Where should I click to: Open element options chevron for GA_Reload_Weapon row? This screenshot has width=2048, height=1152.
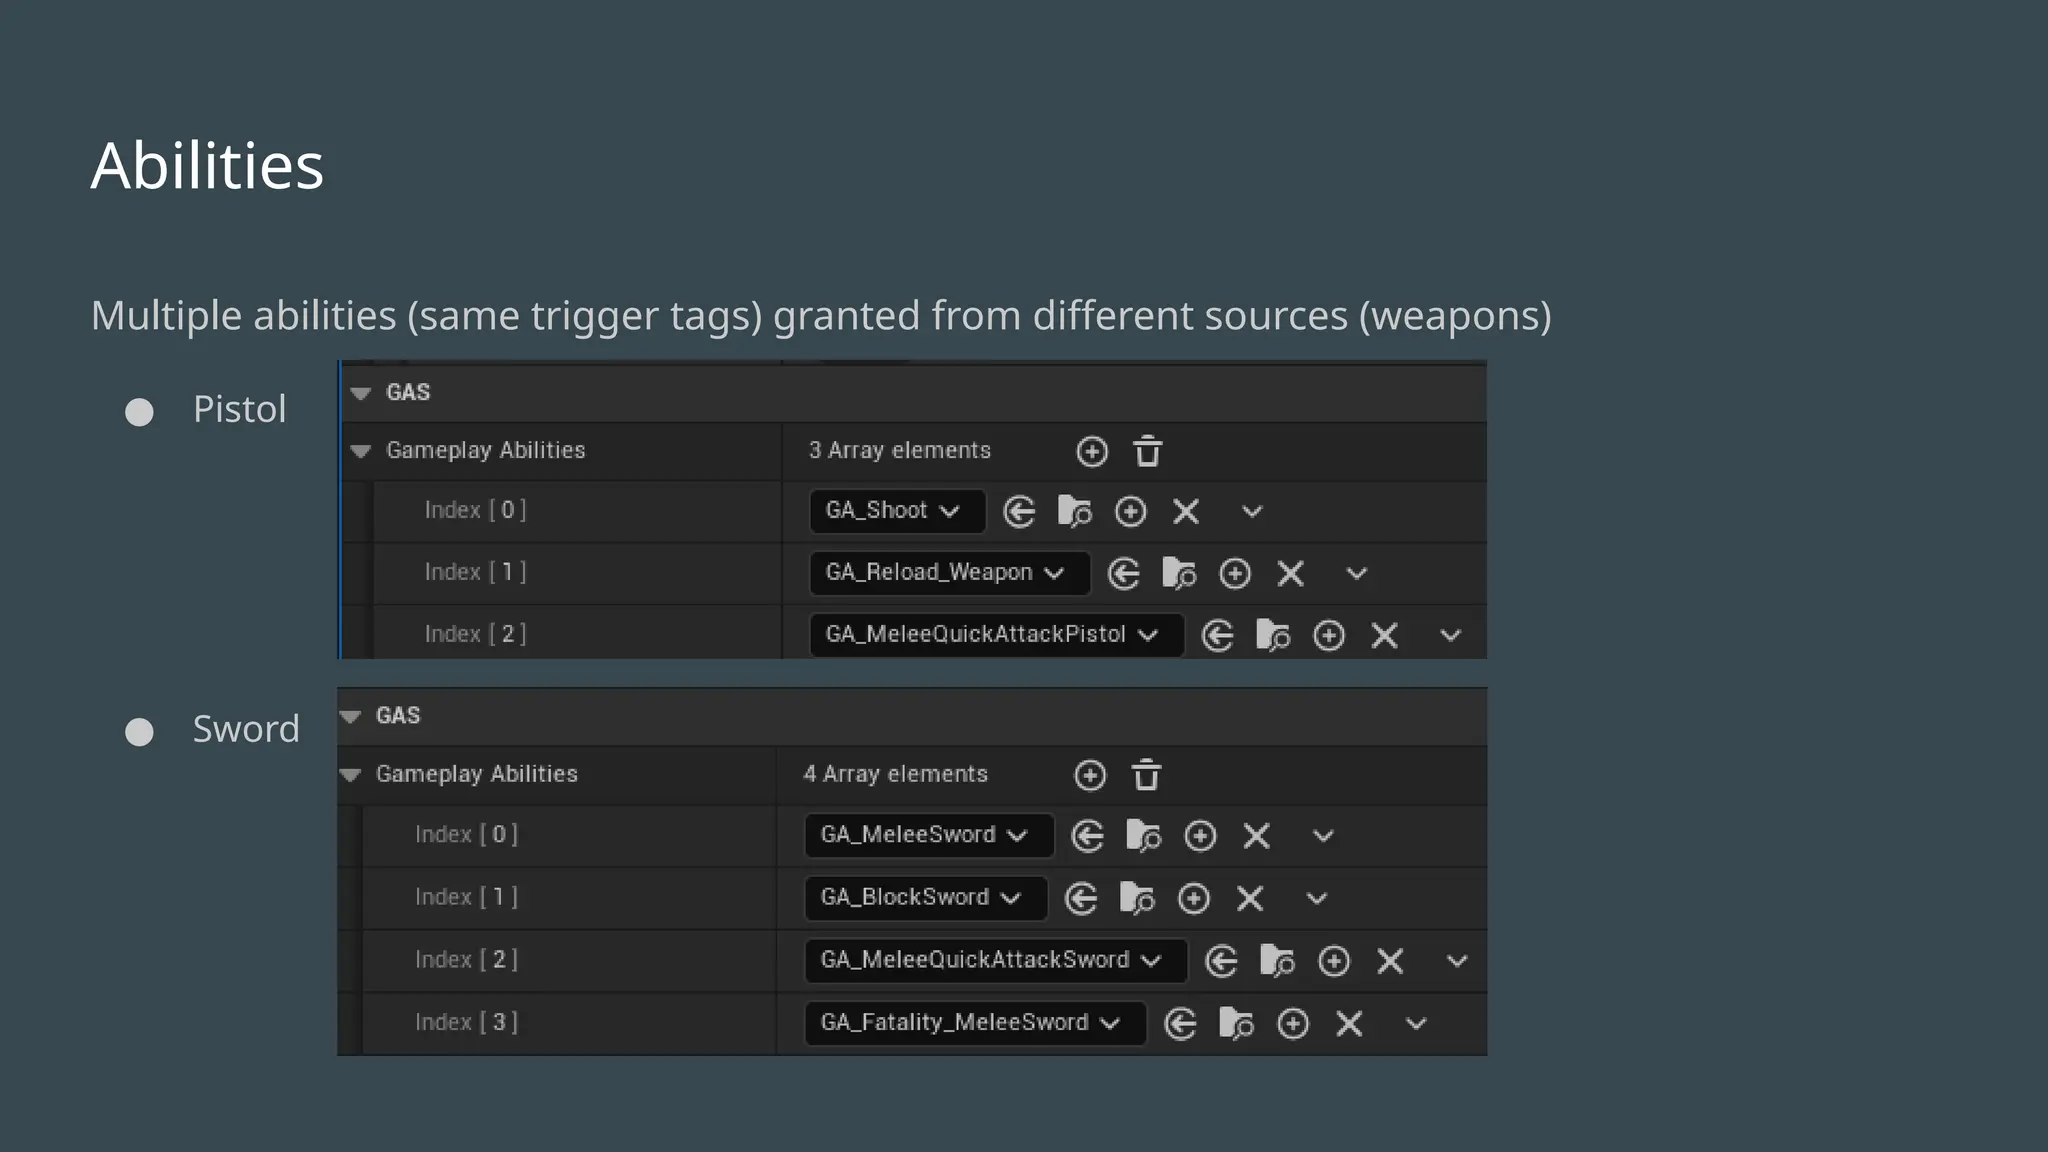tap(1357, 574)
